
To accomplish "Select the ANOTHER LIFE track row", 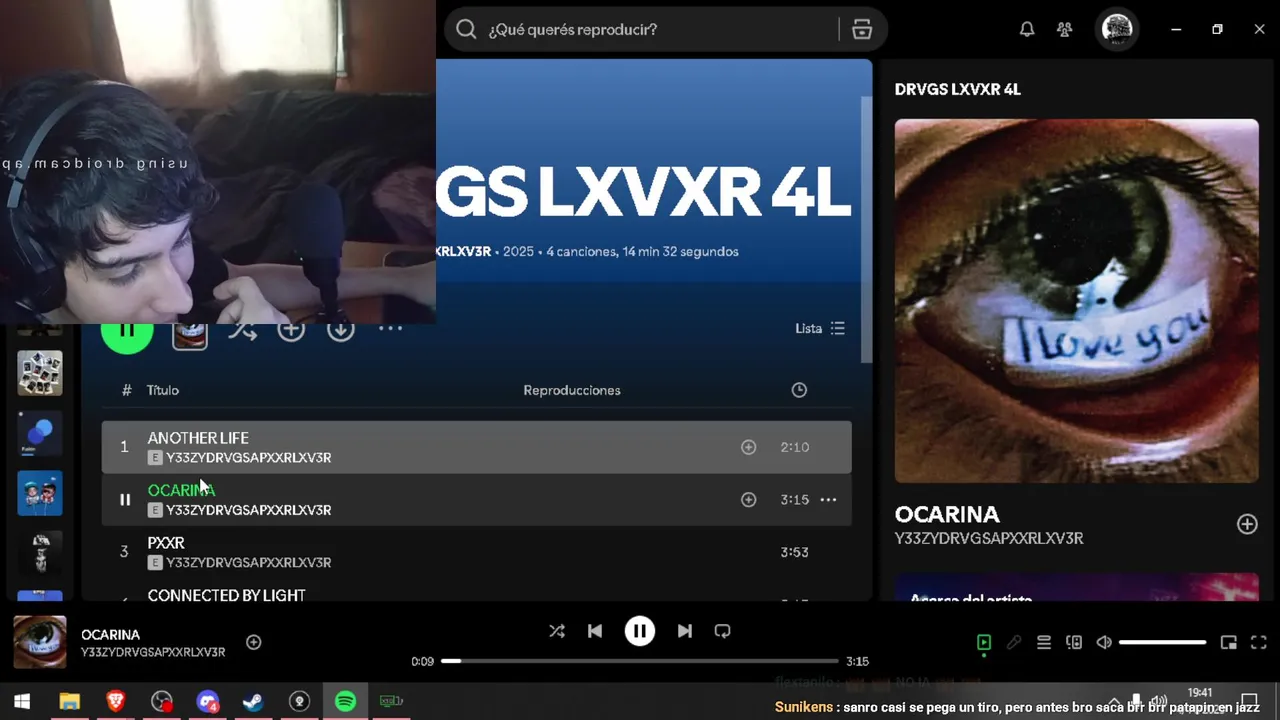I will tap(476, 447).
